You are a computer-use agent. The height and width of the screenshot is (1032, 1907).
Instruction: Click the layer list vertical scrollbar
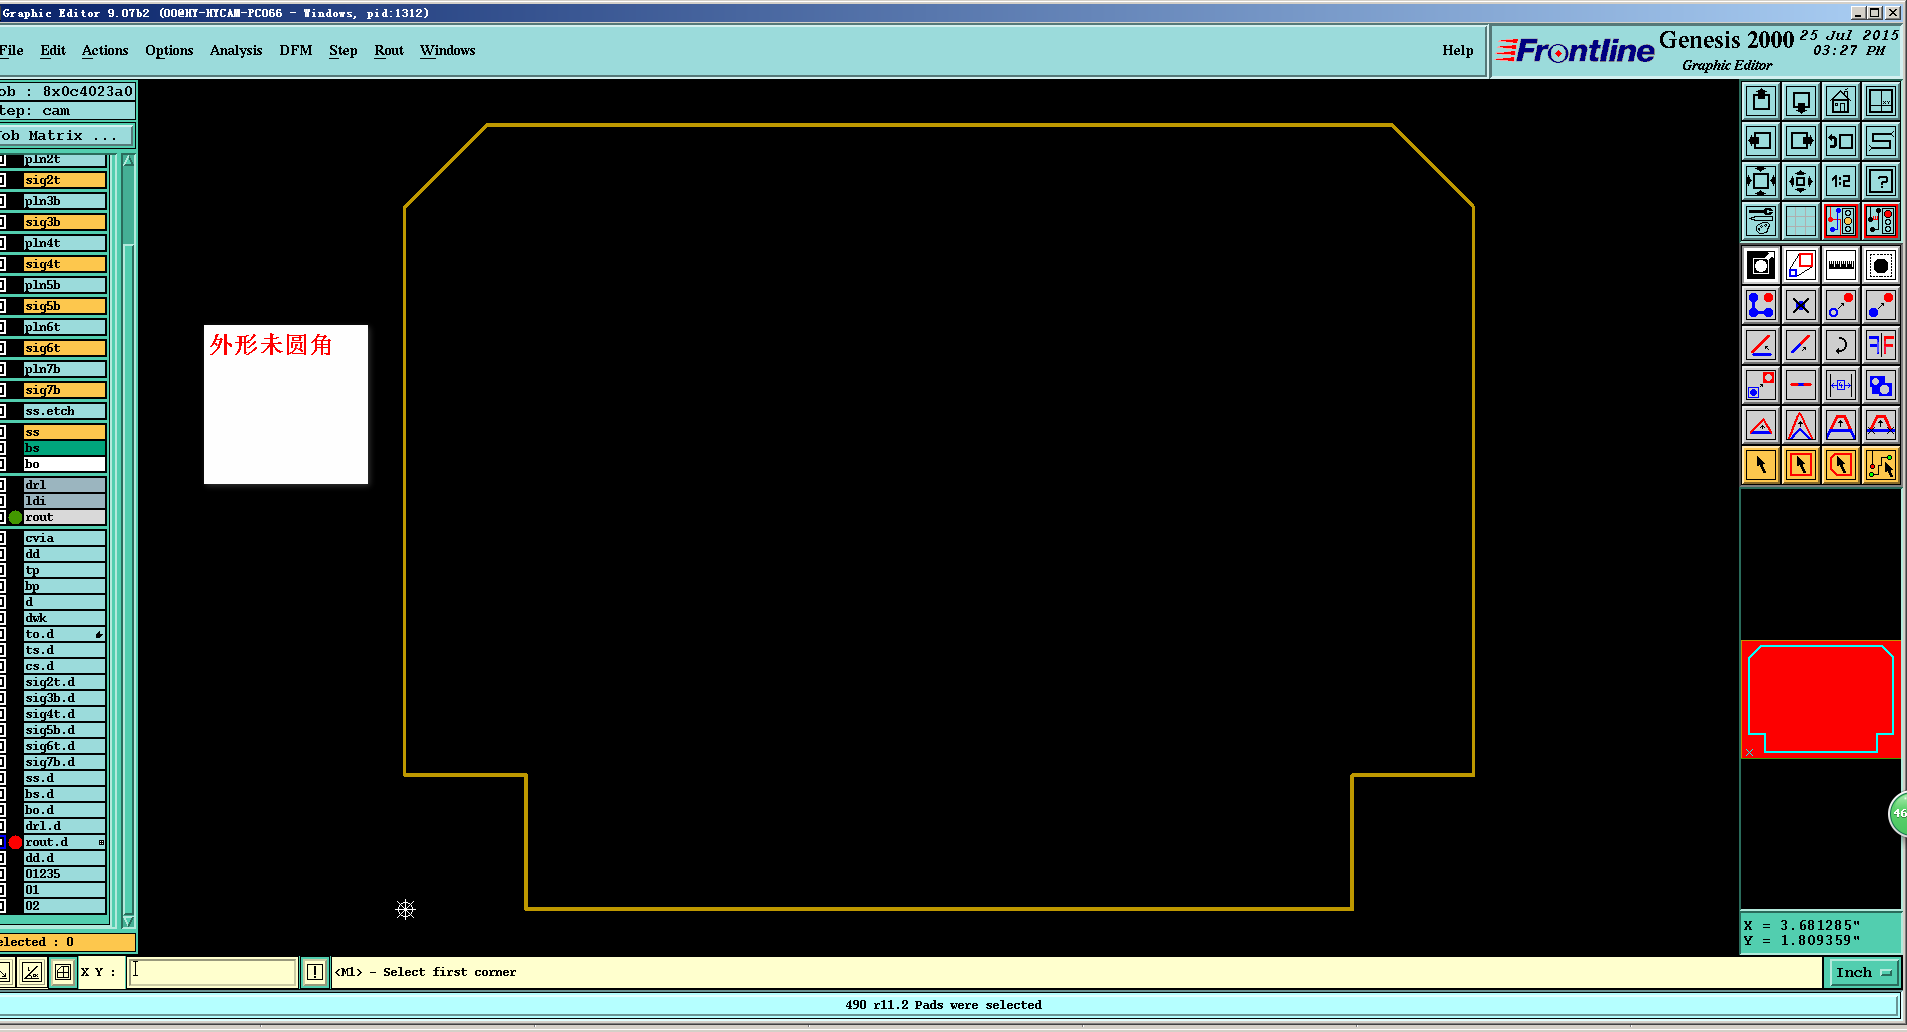point(128,540)
